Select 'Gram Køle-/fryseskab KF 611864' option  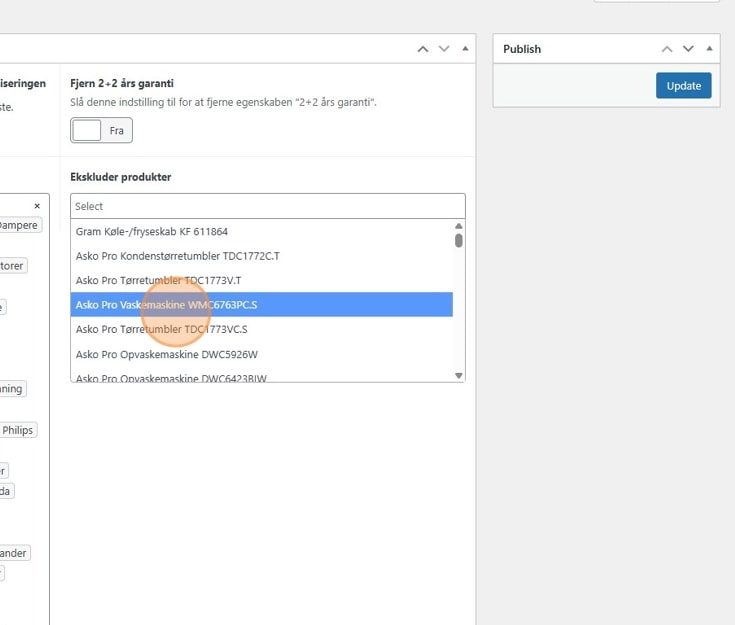point(262,232)
